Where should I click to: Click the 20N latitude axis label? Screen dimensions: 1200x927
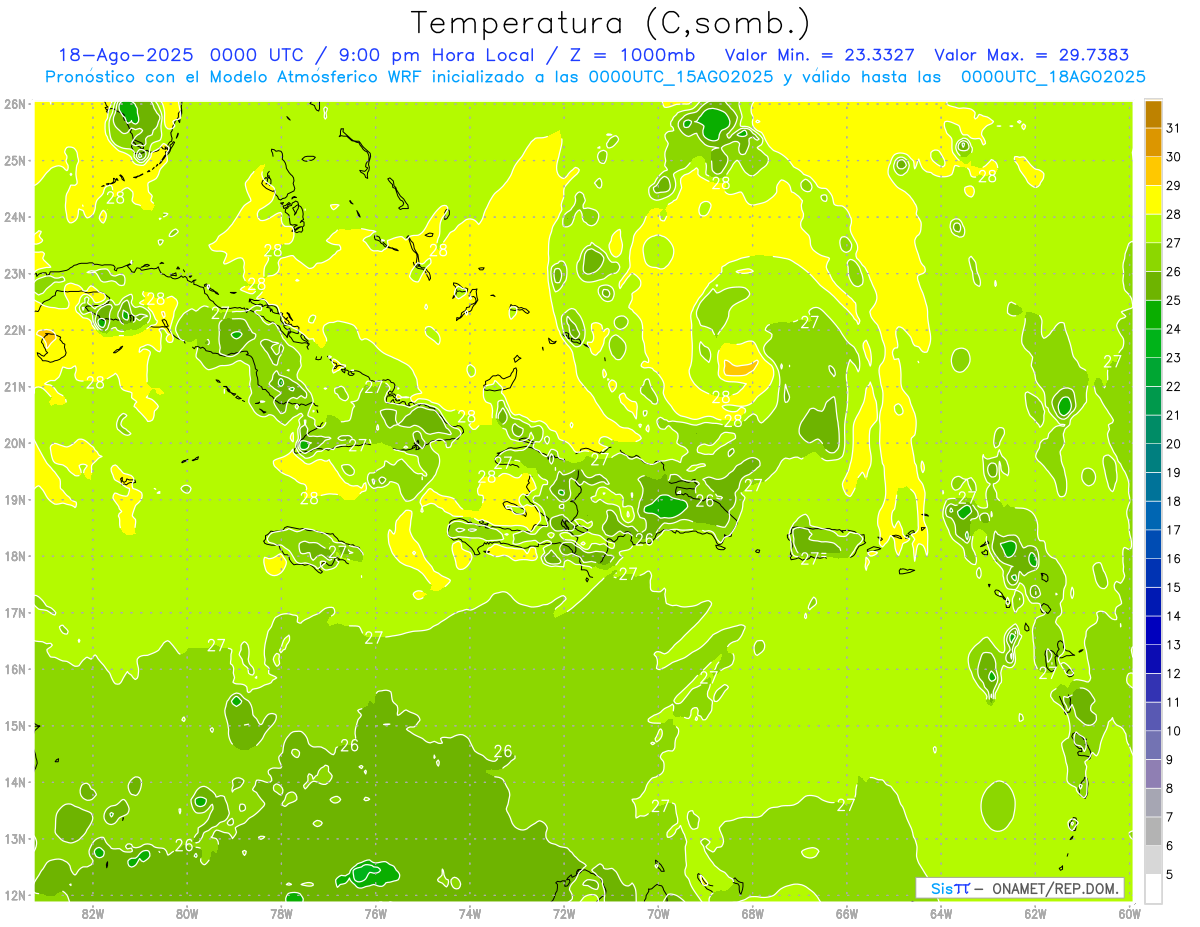[14, 443]
